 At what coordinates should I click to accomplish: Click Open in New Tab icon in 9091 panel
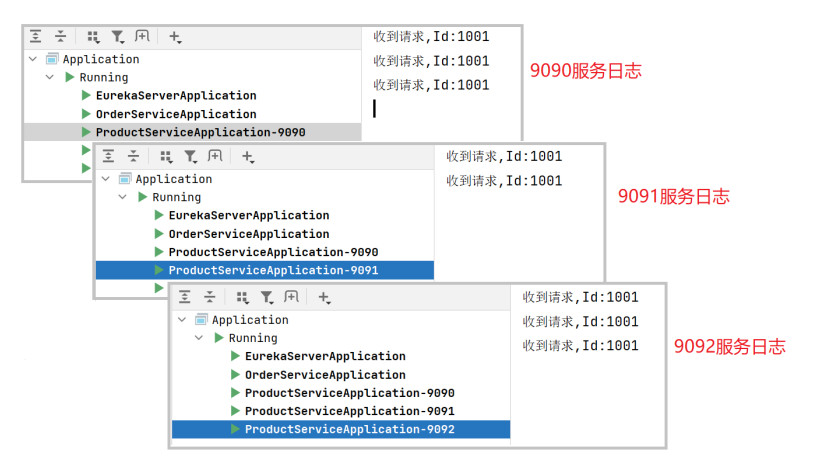click(215, 156)
